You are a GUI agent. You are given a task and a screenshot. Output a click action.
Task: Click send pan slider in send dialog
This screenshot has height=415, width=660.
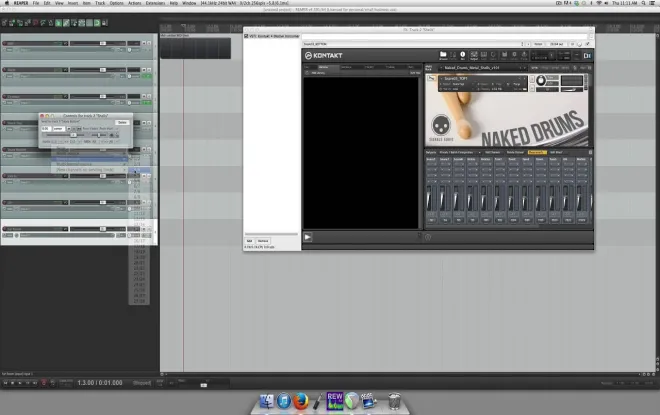click(x=98, y=135)
